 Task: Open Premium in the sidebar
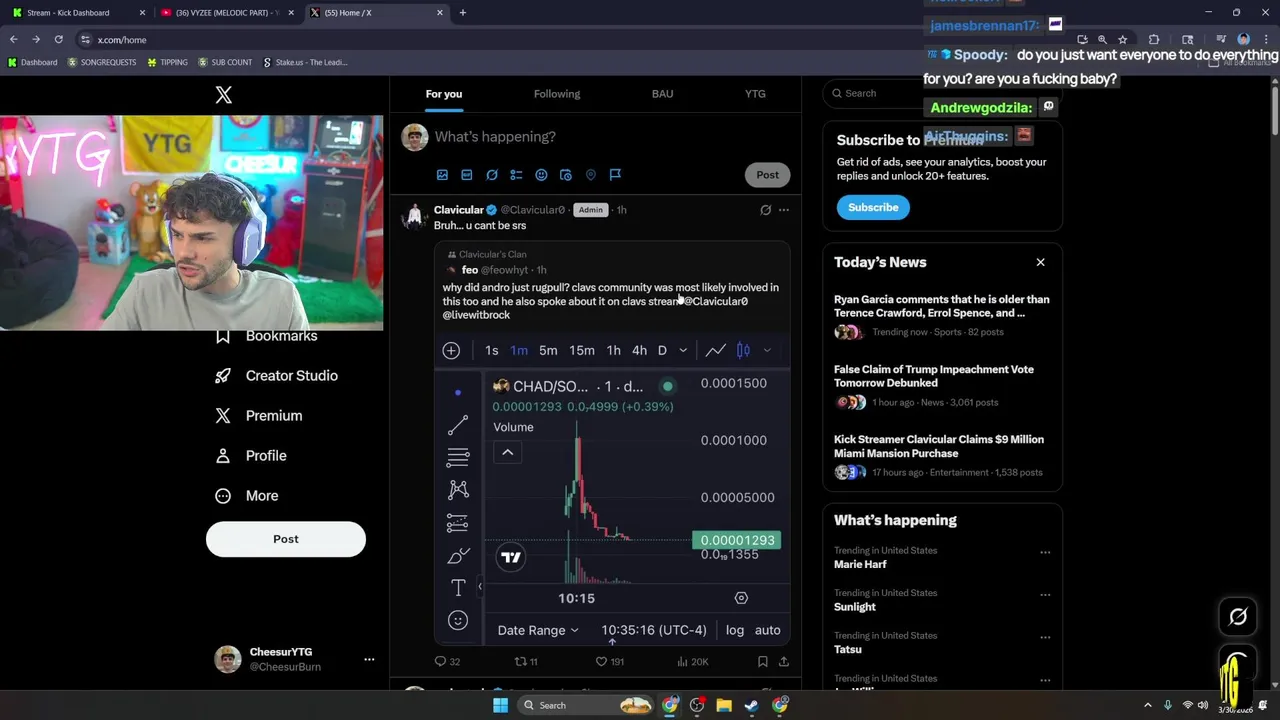click(258, 416)
